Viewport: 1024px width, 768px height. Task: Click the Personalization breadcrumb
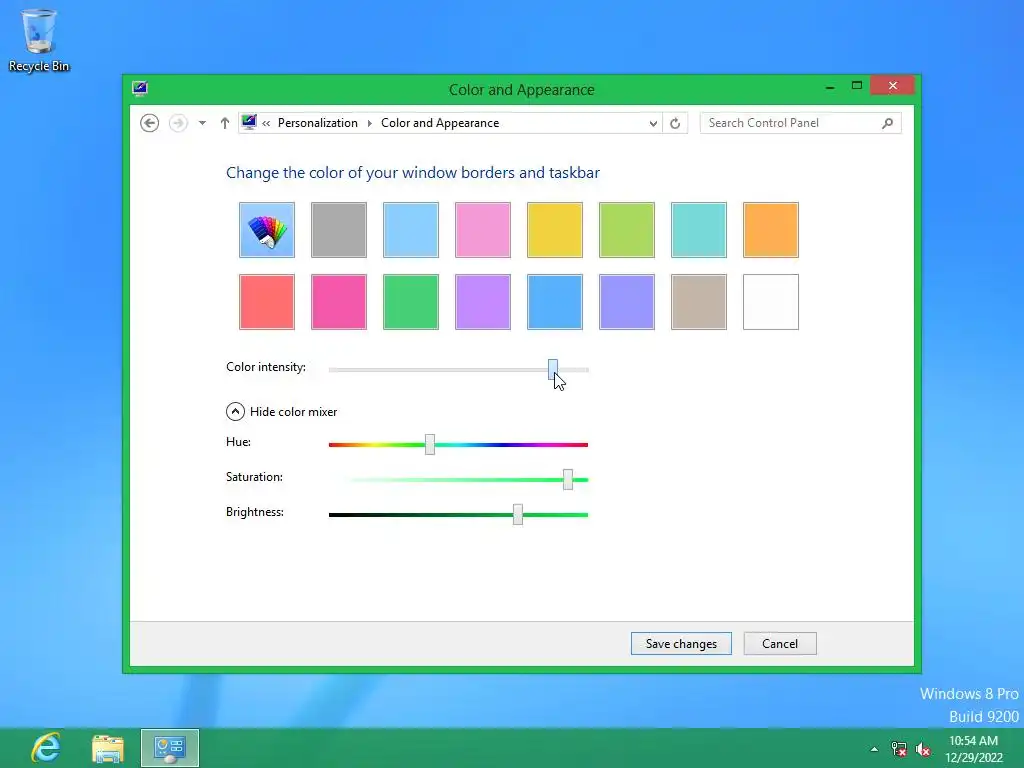point(317,123)
